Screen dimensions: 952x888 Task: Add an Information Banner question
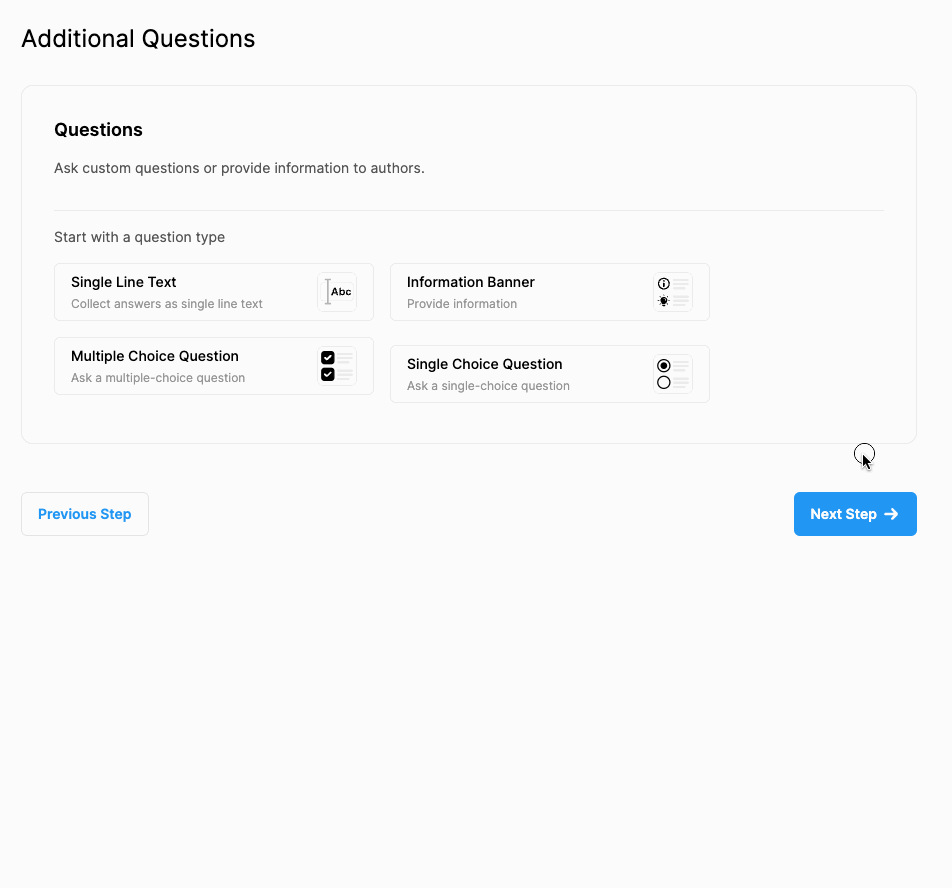(471, 282)
